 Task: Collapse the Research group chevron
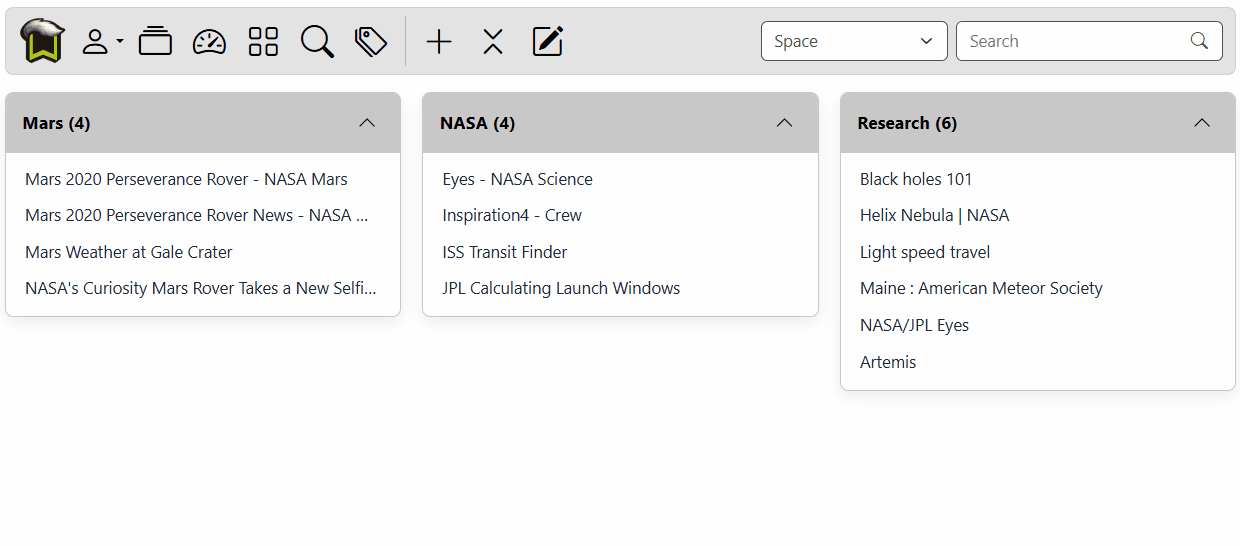click(x=1202, y=123)
